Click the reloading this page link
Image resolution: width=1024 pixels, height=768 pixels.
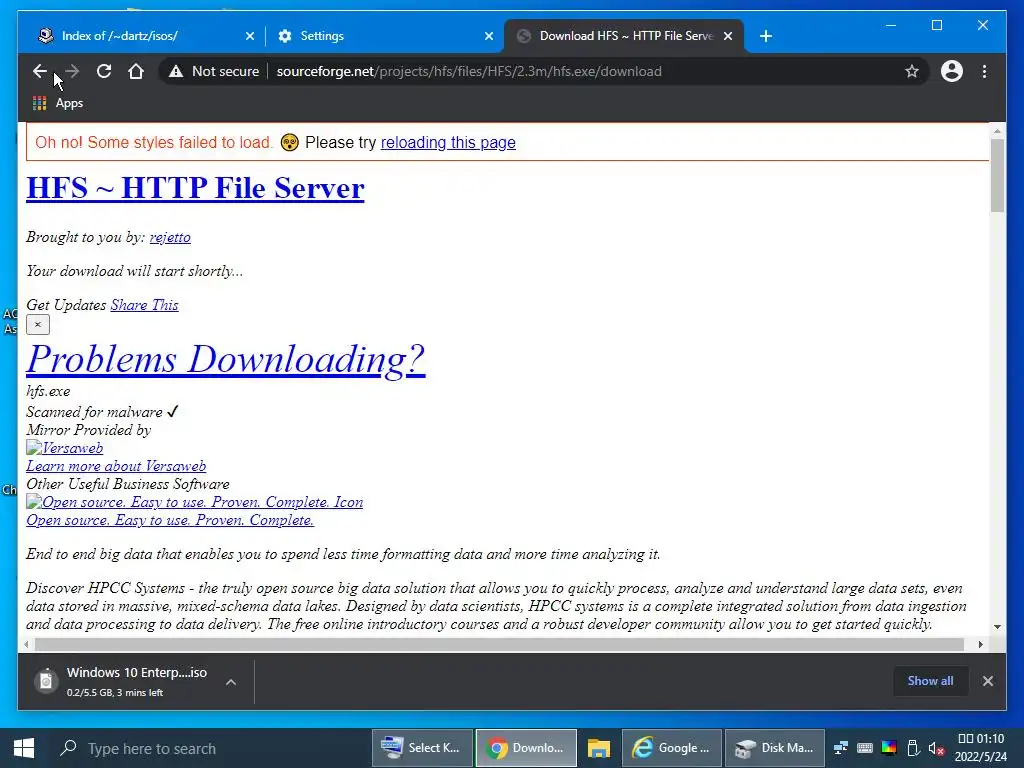click(x=448, y=142)
